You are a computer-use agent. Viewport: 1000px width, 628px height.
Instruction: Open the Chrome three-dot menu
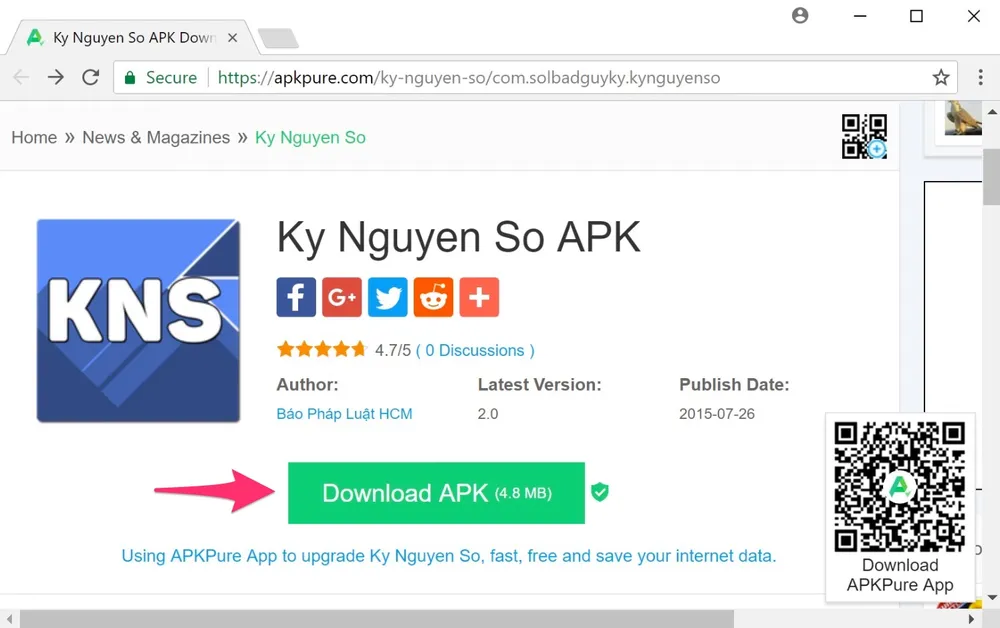pos(980,77)
